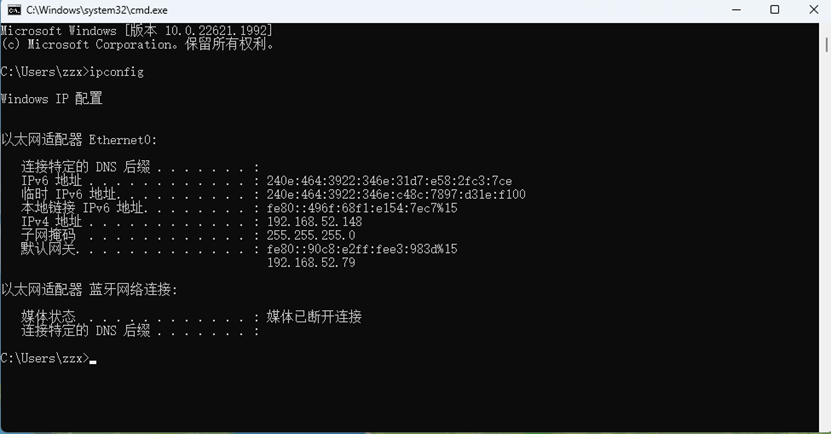Image resolution: width=831 pixels, height=434 pixels.
Task: Click the subnet mask 255.255.255.0
Action: [311, 235]
